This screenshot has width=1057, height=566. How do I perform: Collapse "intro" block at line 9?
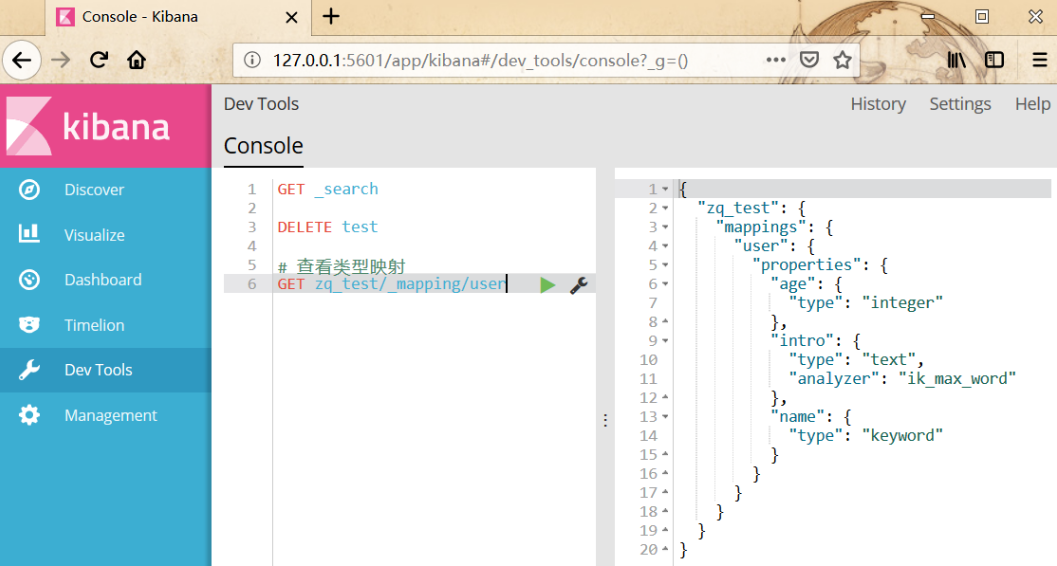665,341
